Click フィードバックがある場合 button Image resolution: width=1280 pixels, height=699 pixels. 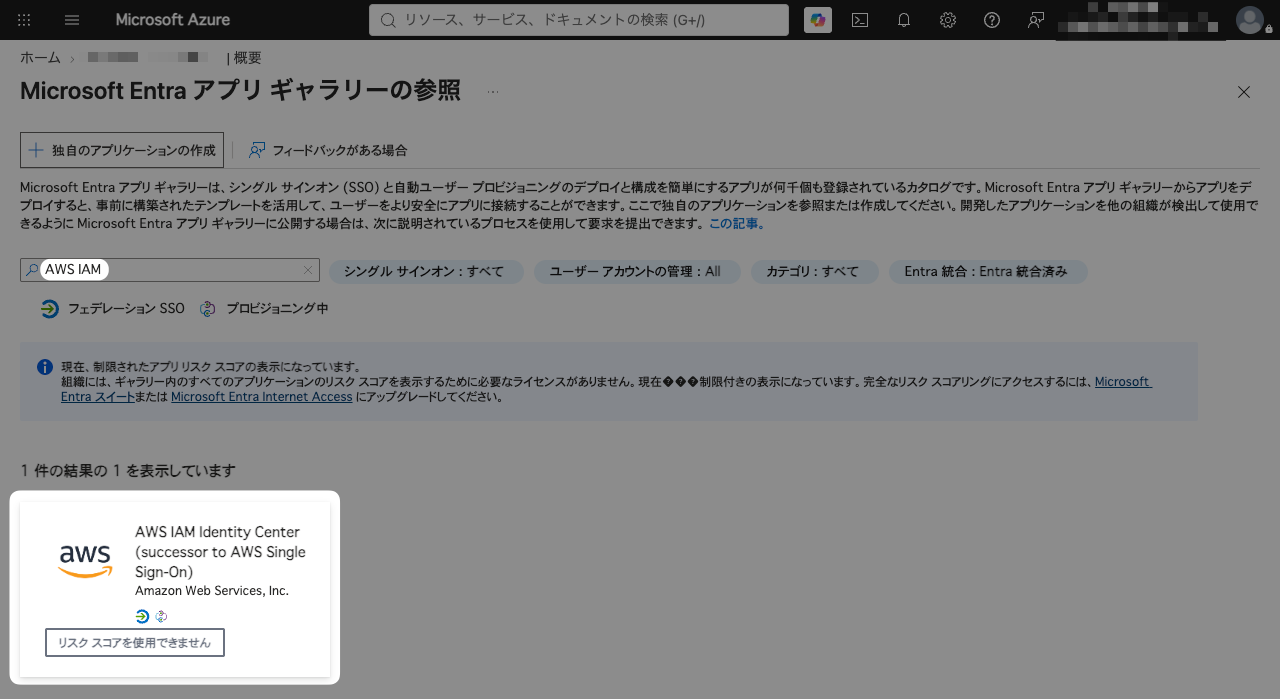(328, 150)
